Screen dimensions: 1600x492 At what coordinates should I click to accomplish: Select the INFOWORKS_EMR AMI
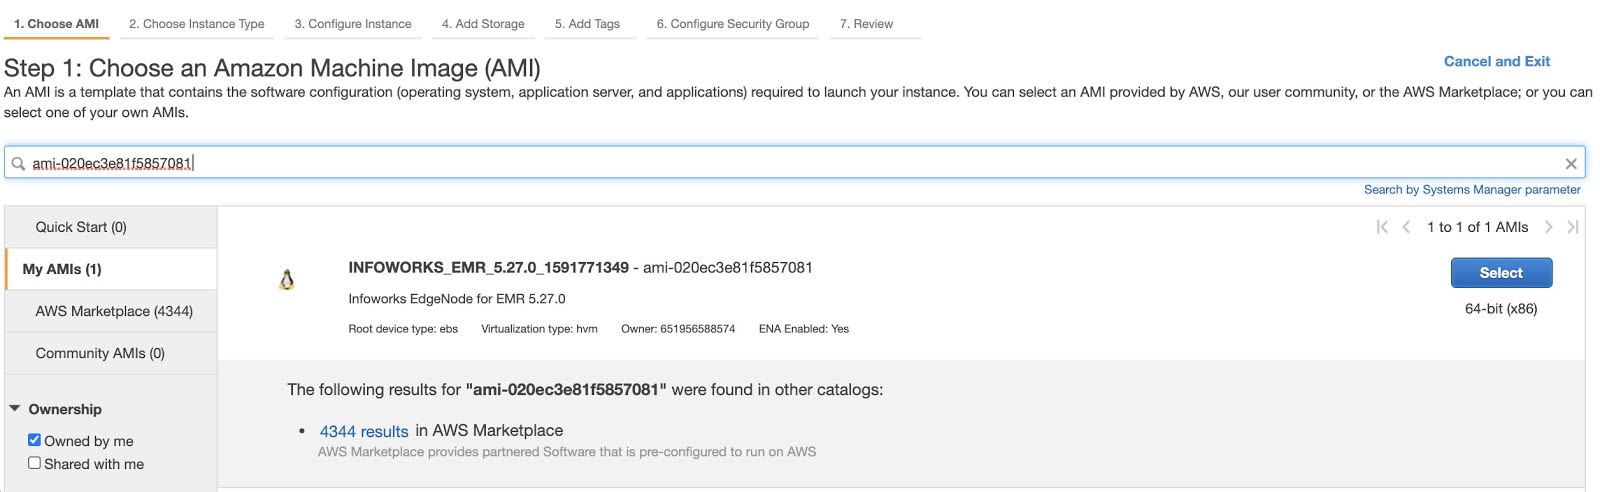1501,273
